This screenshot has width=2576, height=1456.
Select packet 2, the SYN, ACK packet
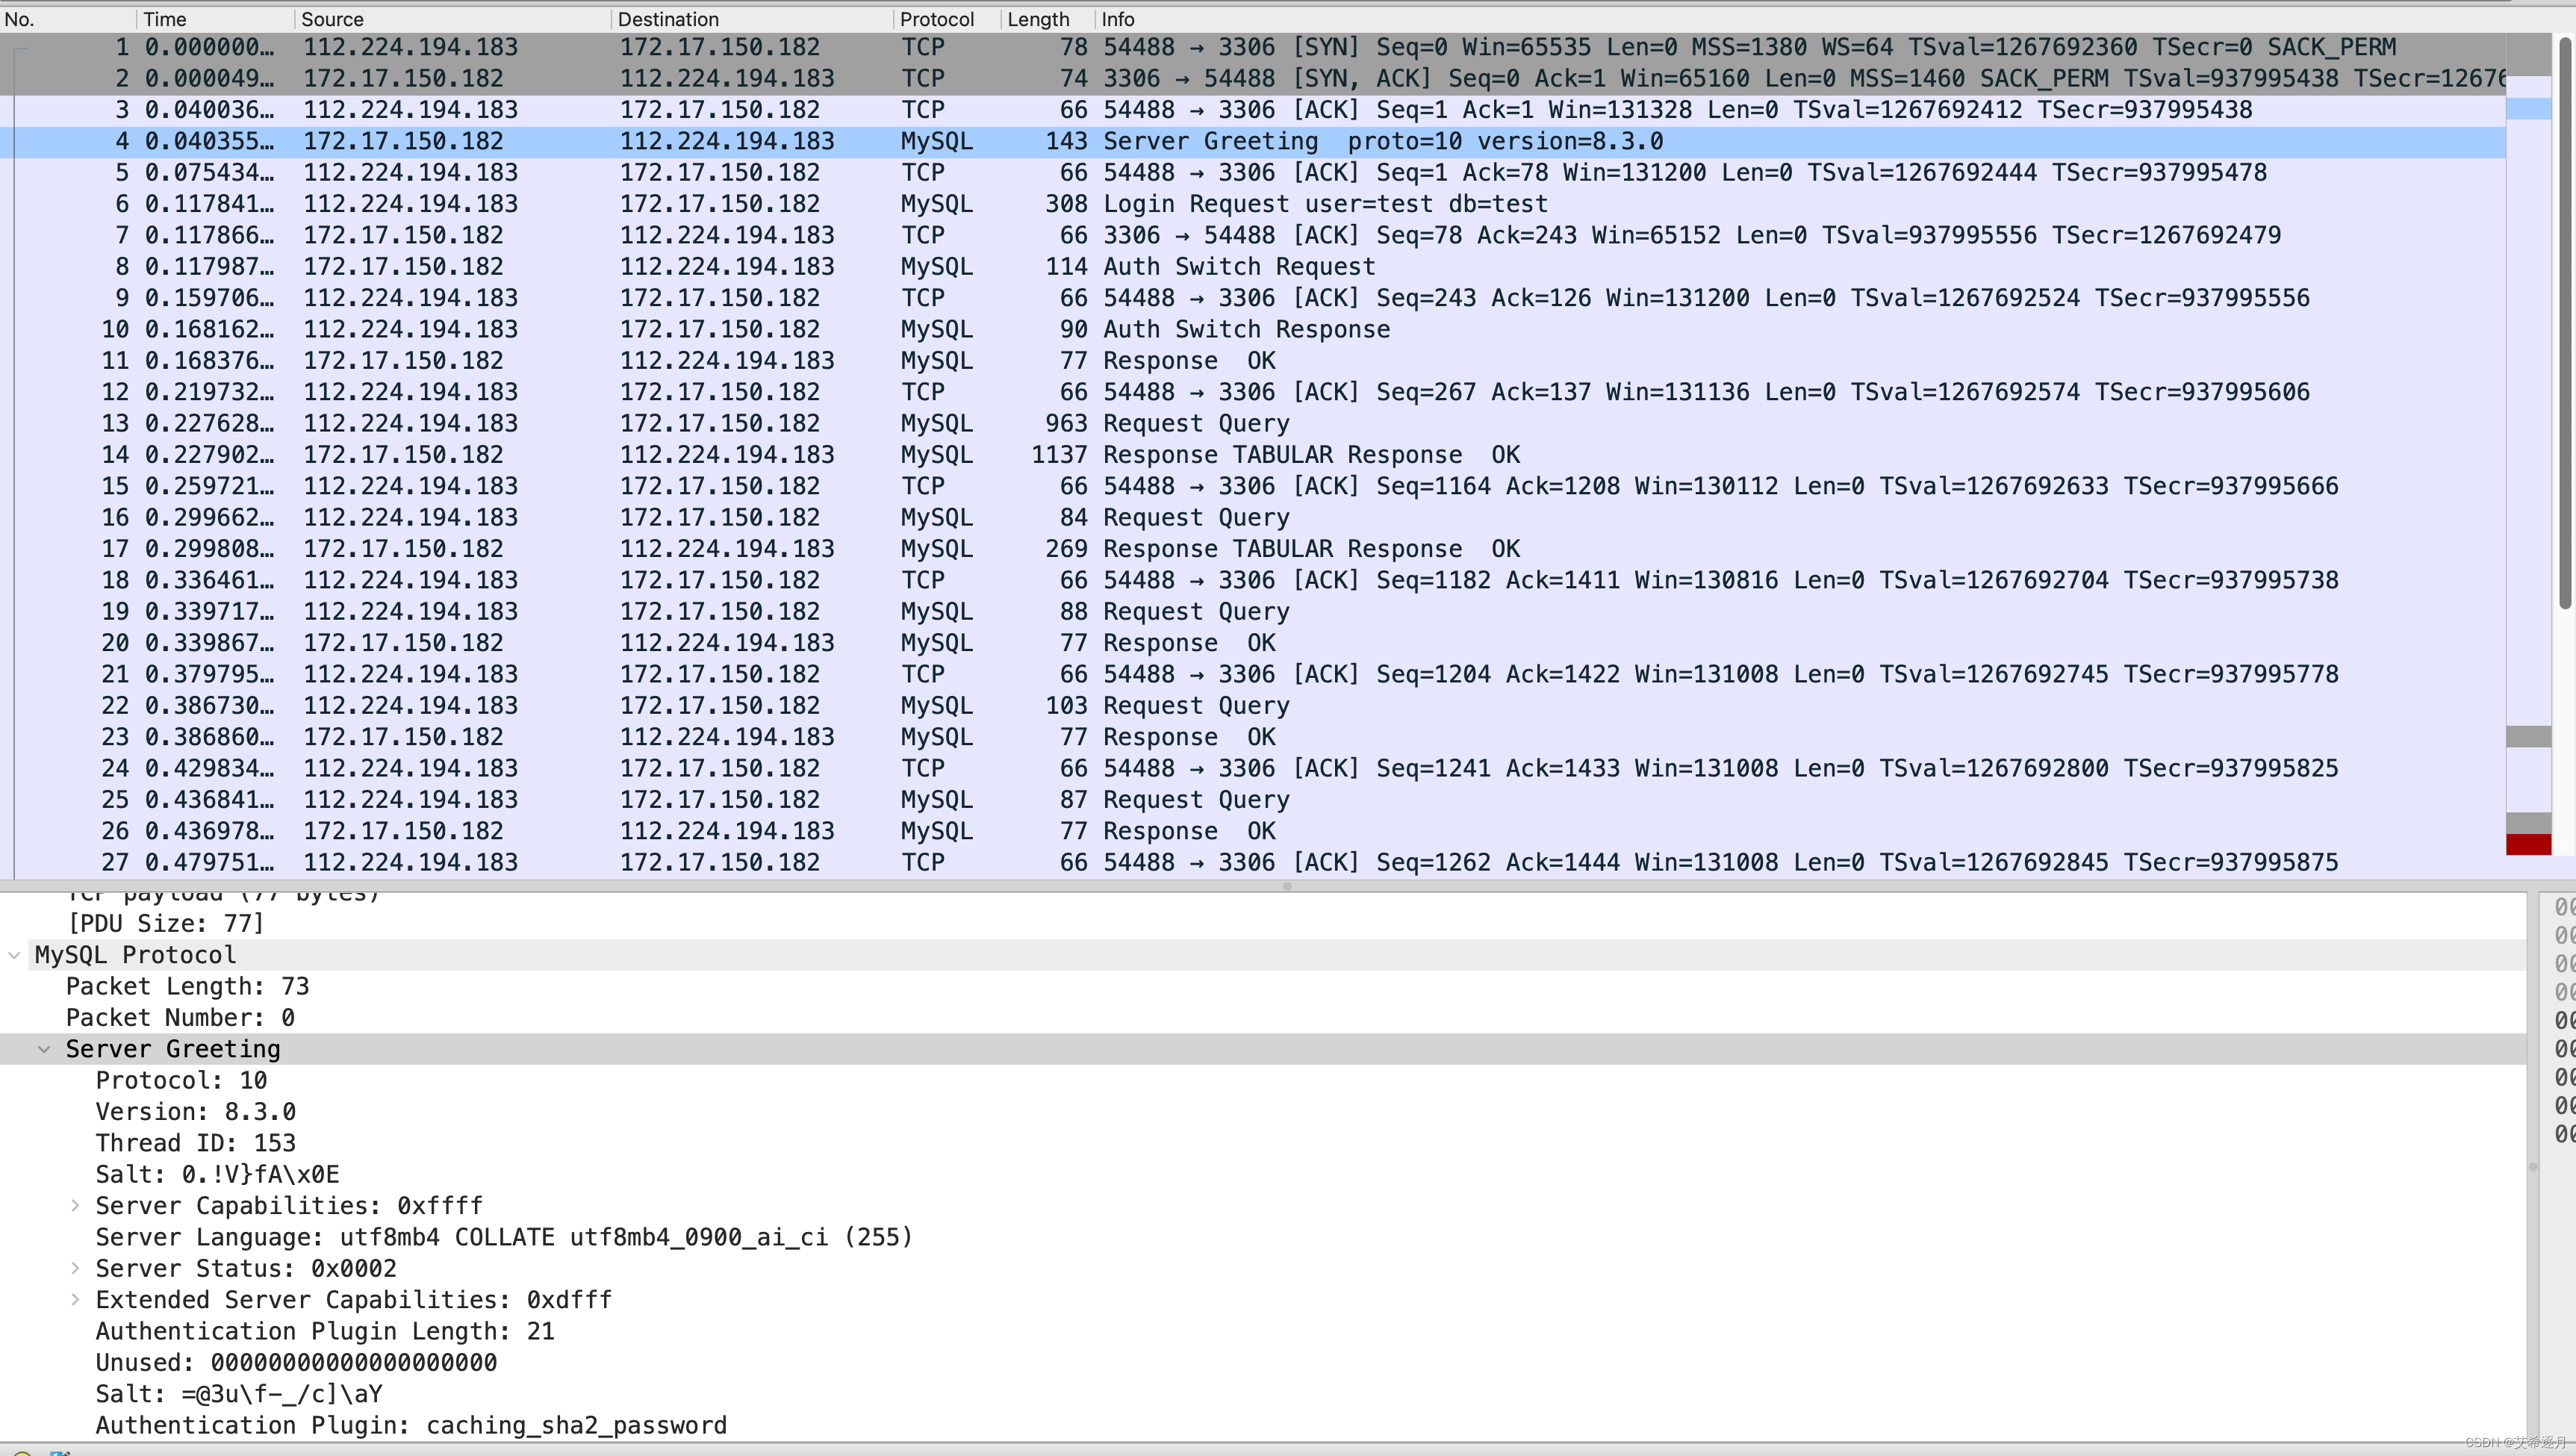click(x=1253, y=78)
